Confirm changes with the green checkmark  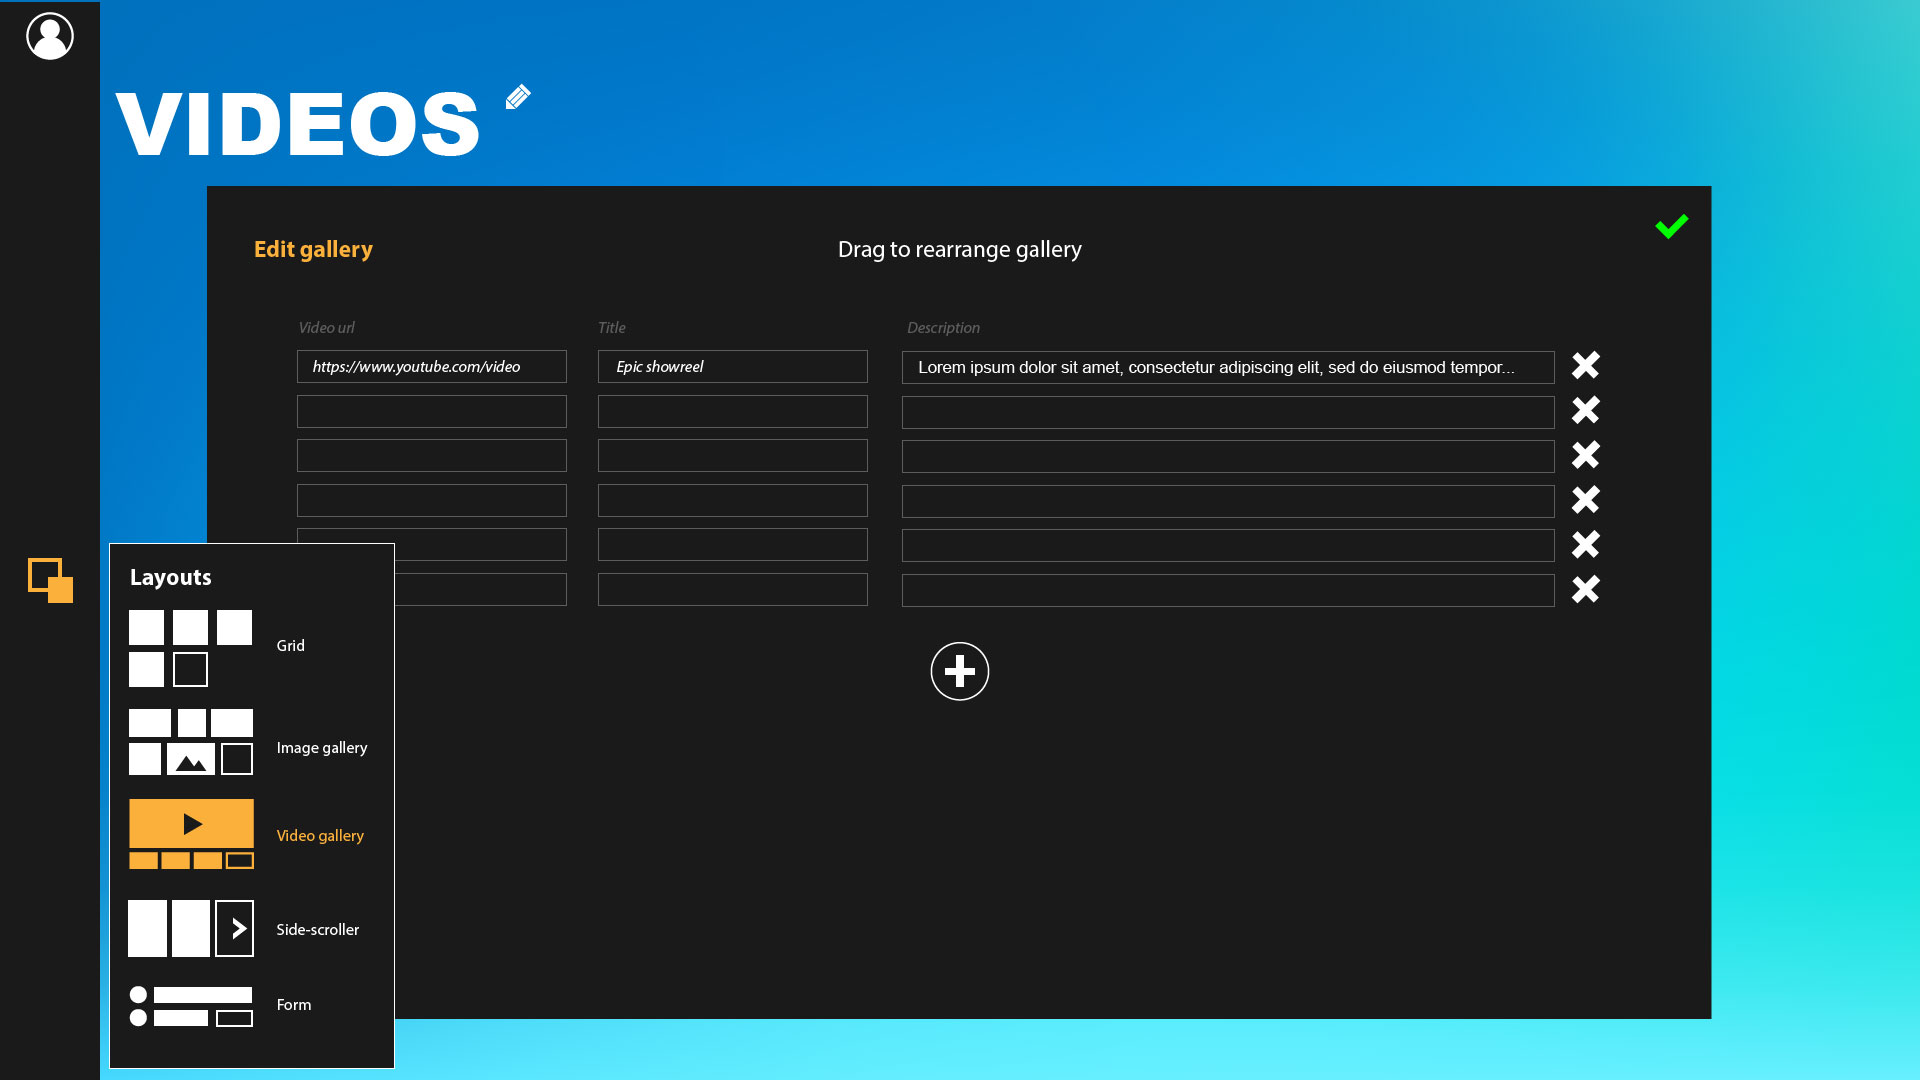(1671, 227)
